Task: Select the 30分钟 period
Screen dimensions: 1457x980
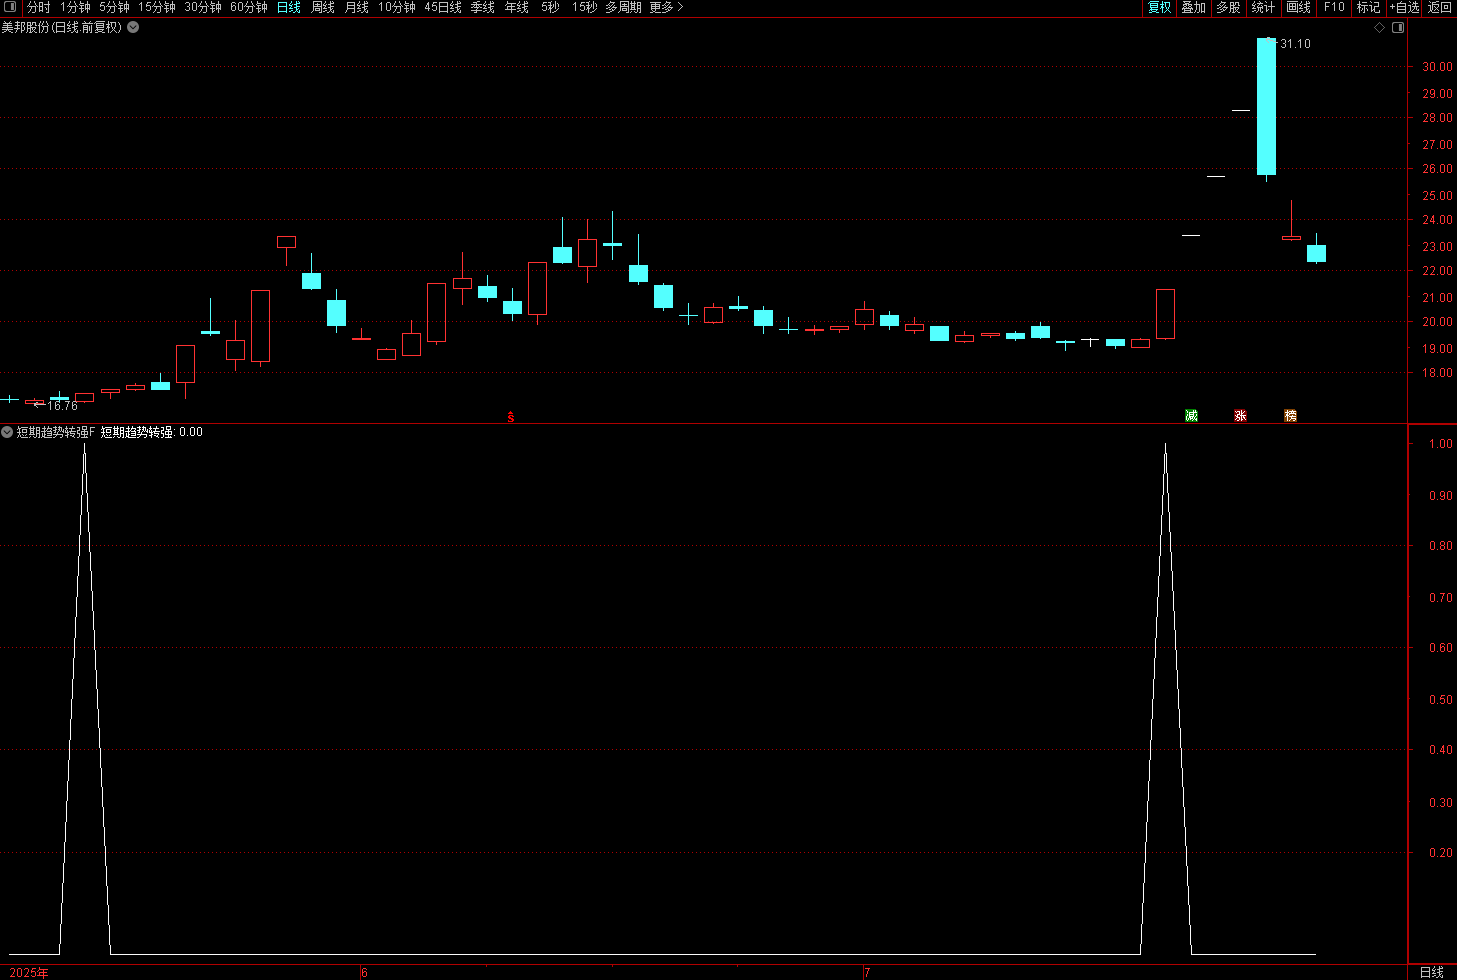Action: [203, 7]
